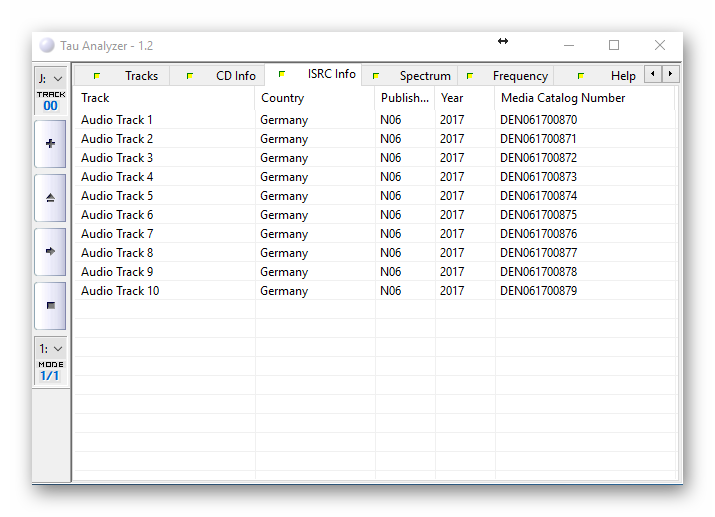Open the 1: mode speed dropdown

click(x=50, y=349)
